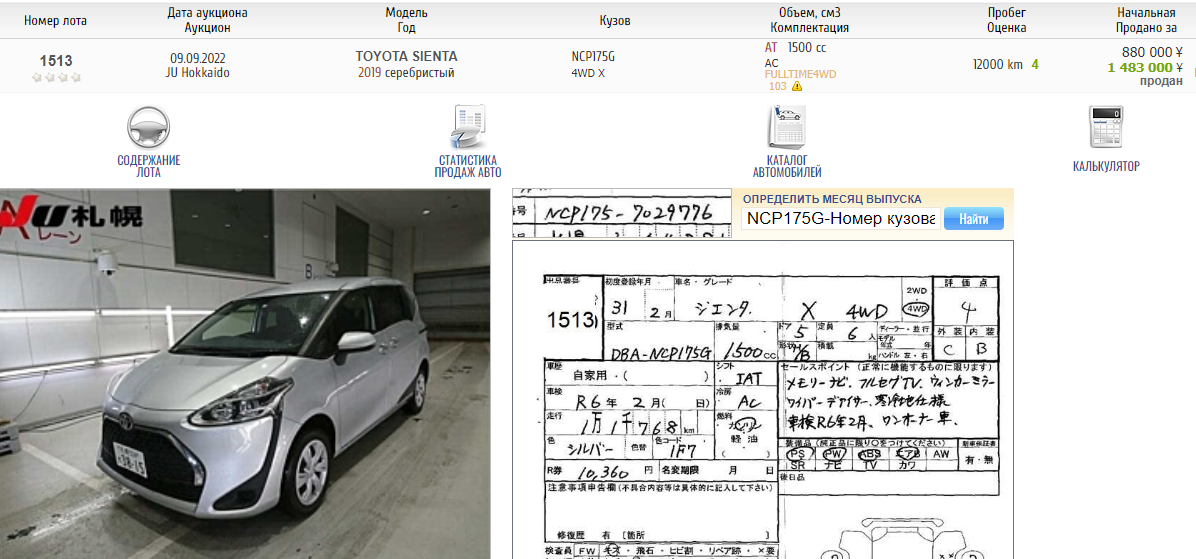Screen dimensions: 1196x559
Task: Click lot number 1513
Action: 56,61
